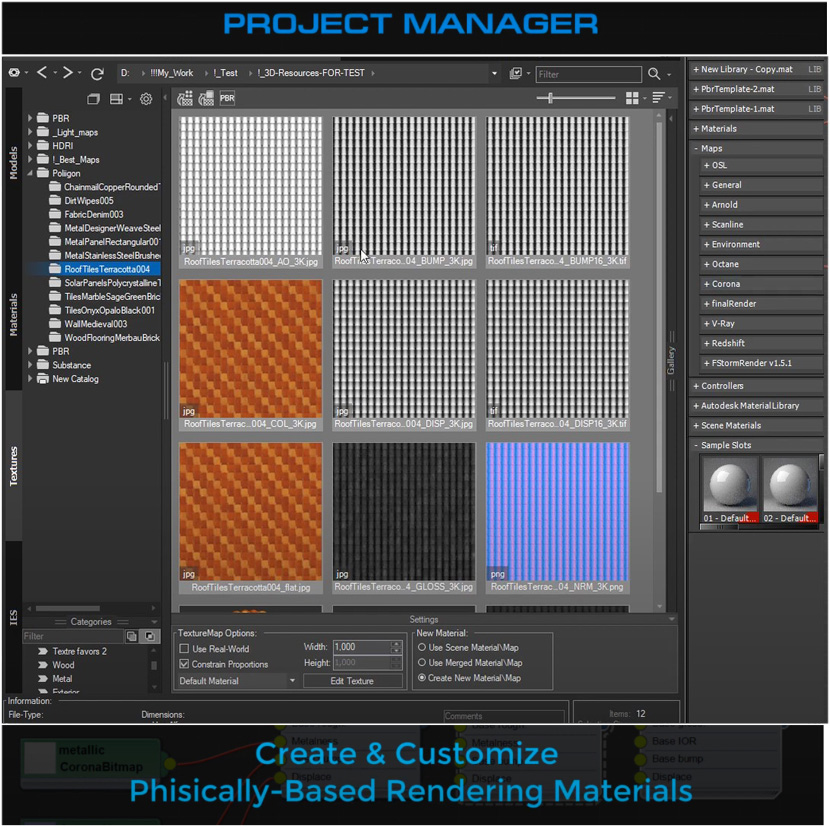Image resolution: width=830 pixels, height=830 pixels.
Task: Click the second categories filter mode icon
Action: [150, 636]
